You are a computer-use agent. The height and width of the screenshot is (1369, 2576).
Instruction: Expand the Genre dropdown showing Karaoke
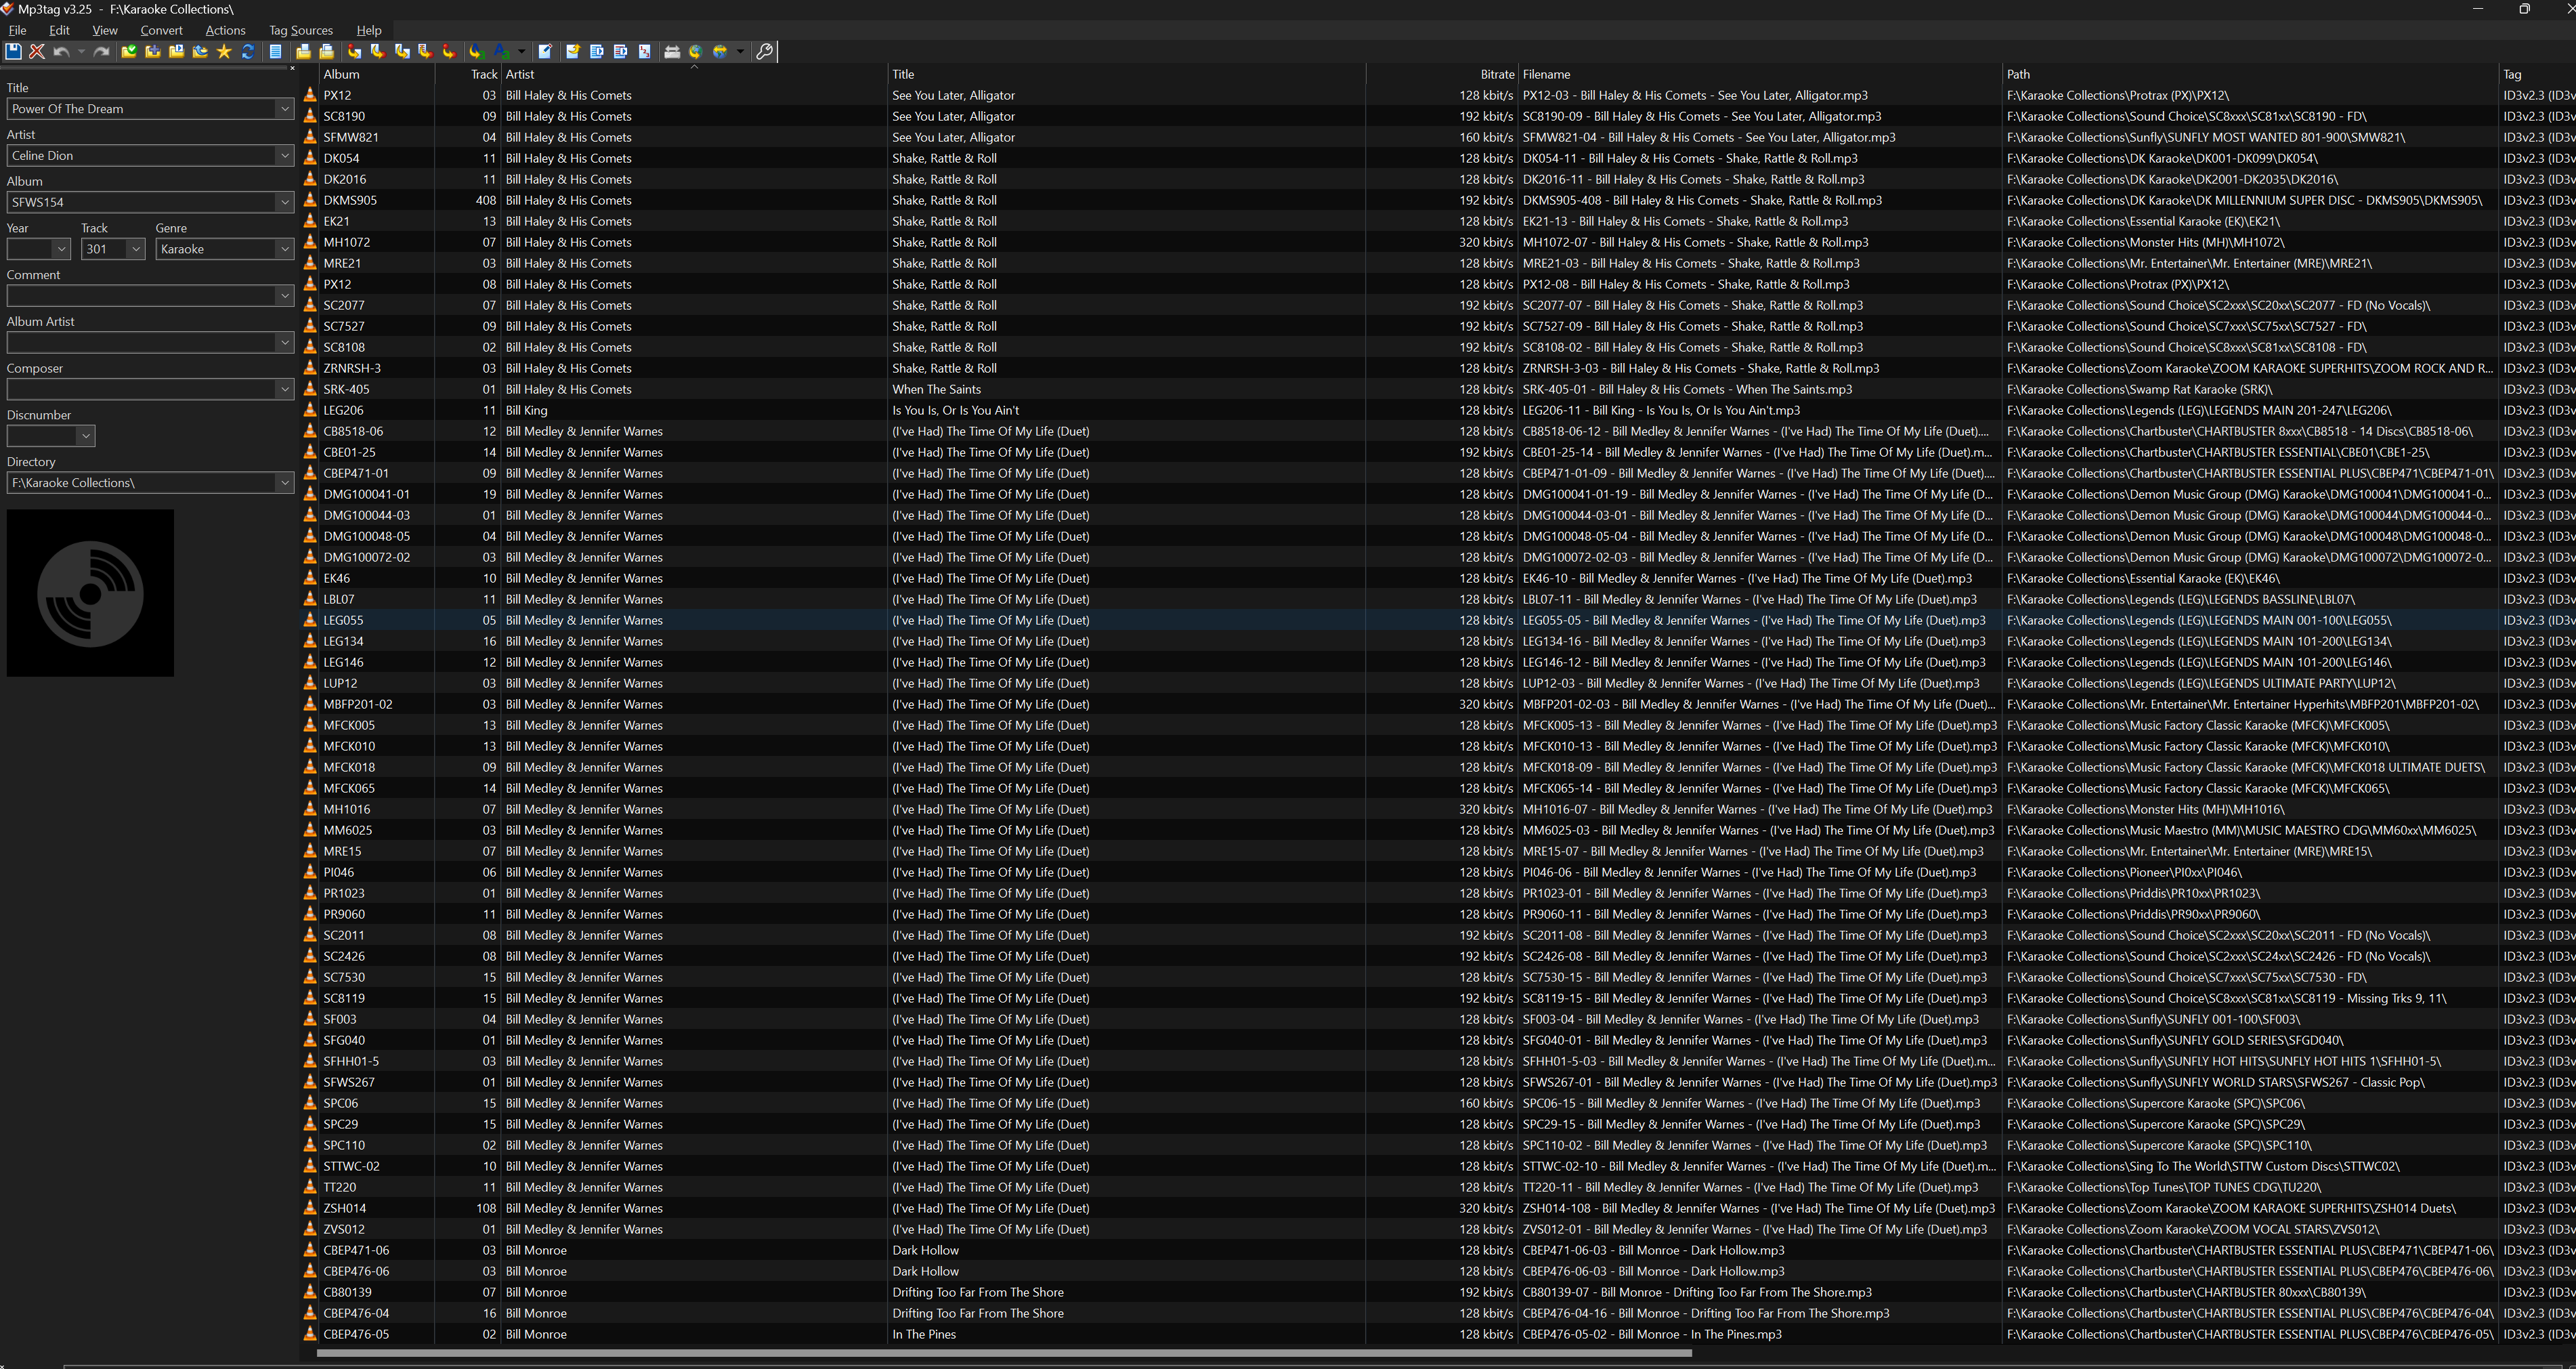pyautogui.click(x=284, y=249)
